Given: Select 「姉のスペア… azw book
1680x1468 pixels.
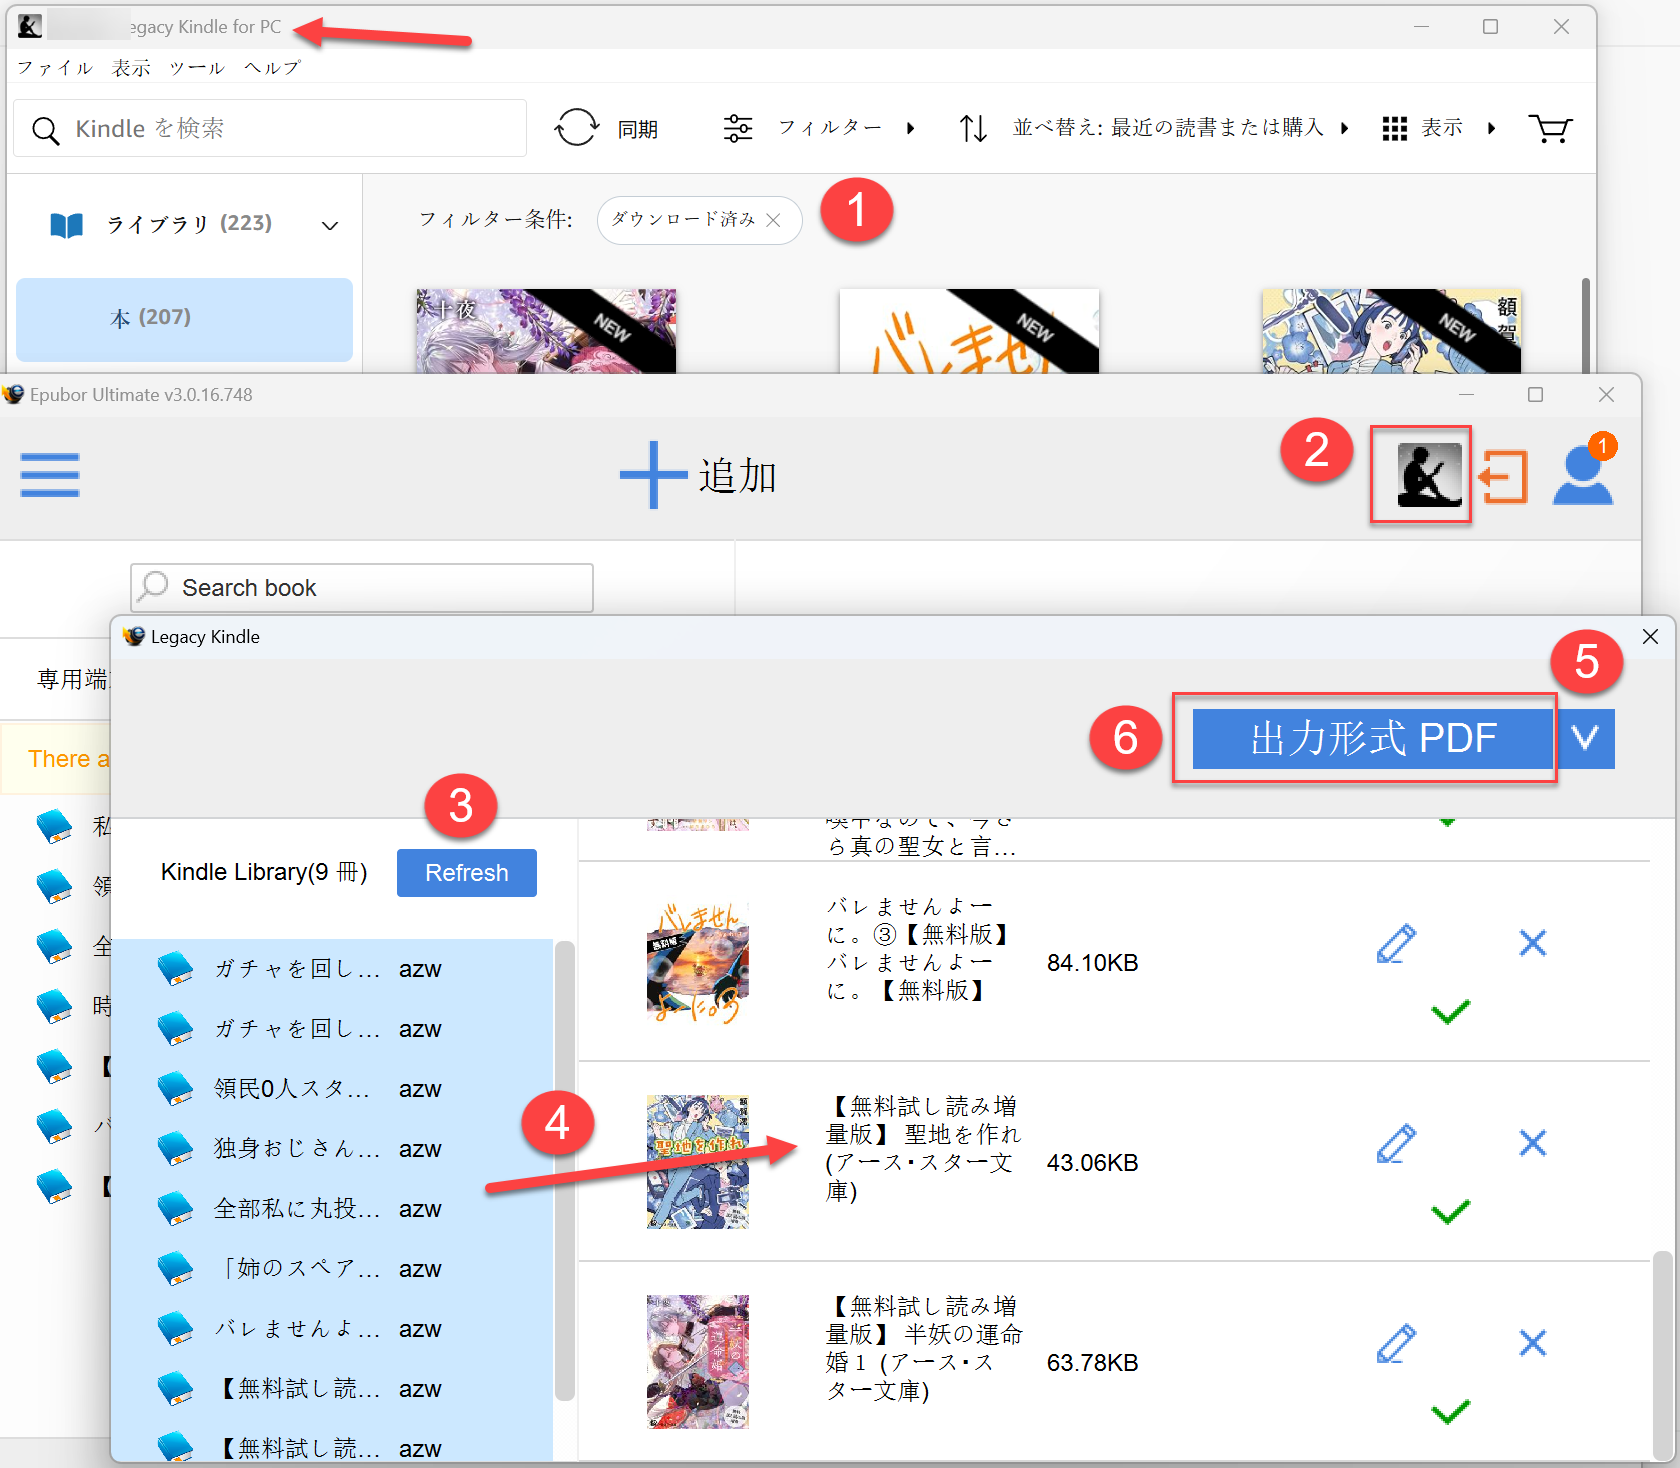Looking at the screenshot, I should (x=332, y=1269).
